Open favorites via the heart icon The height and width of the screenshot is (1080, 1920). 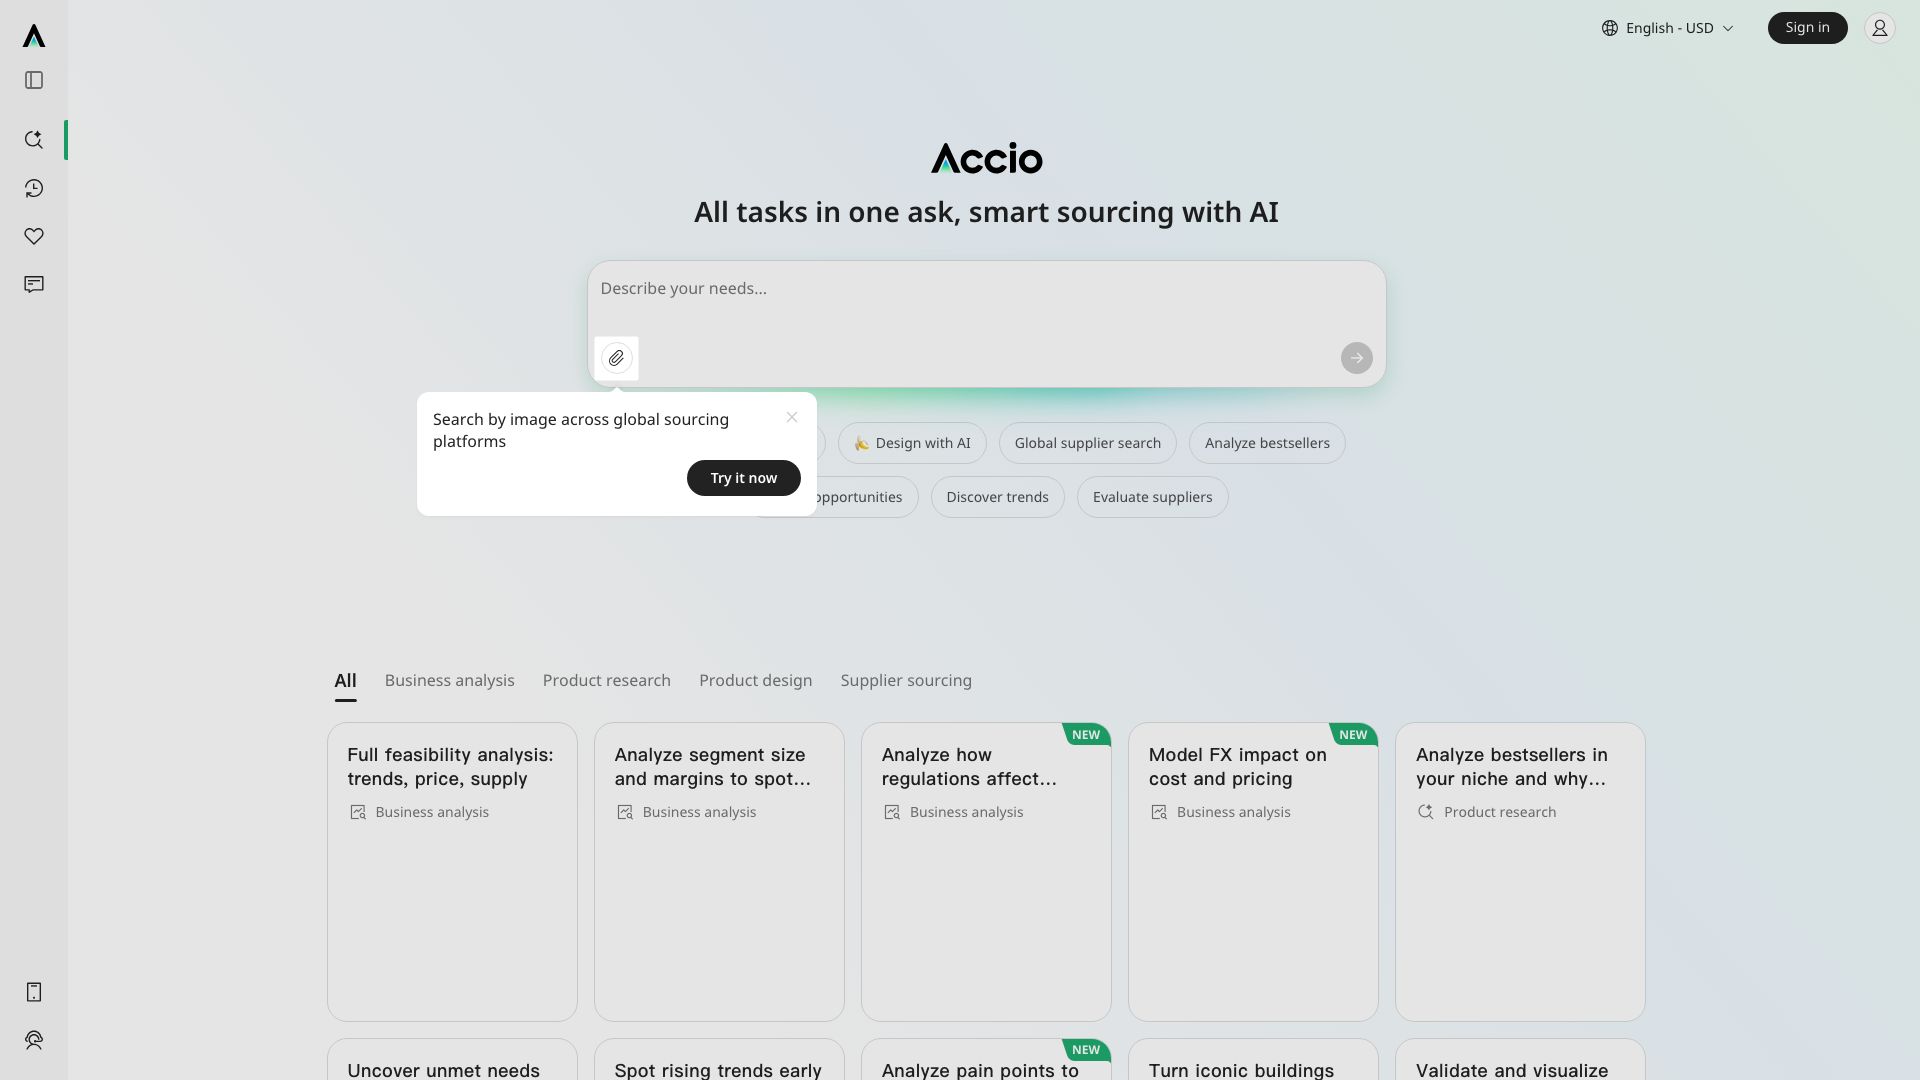34,237
